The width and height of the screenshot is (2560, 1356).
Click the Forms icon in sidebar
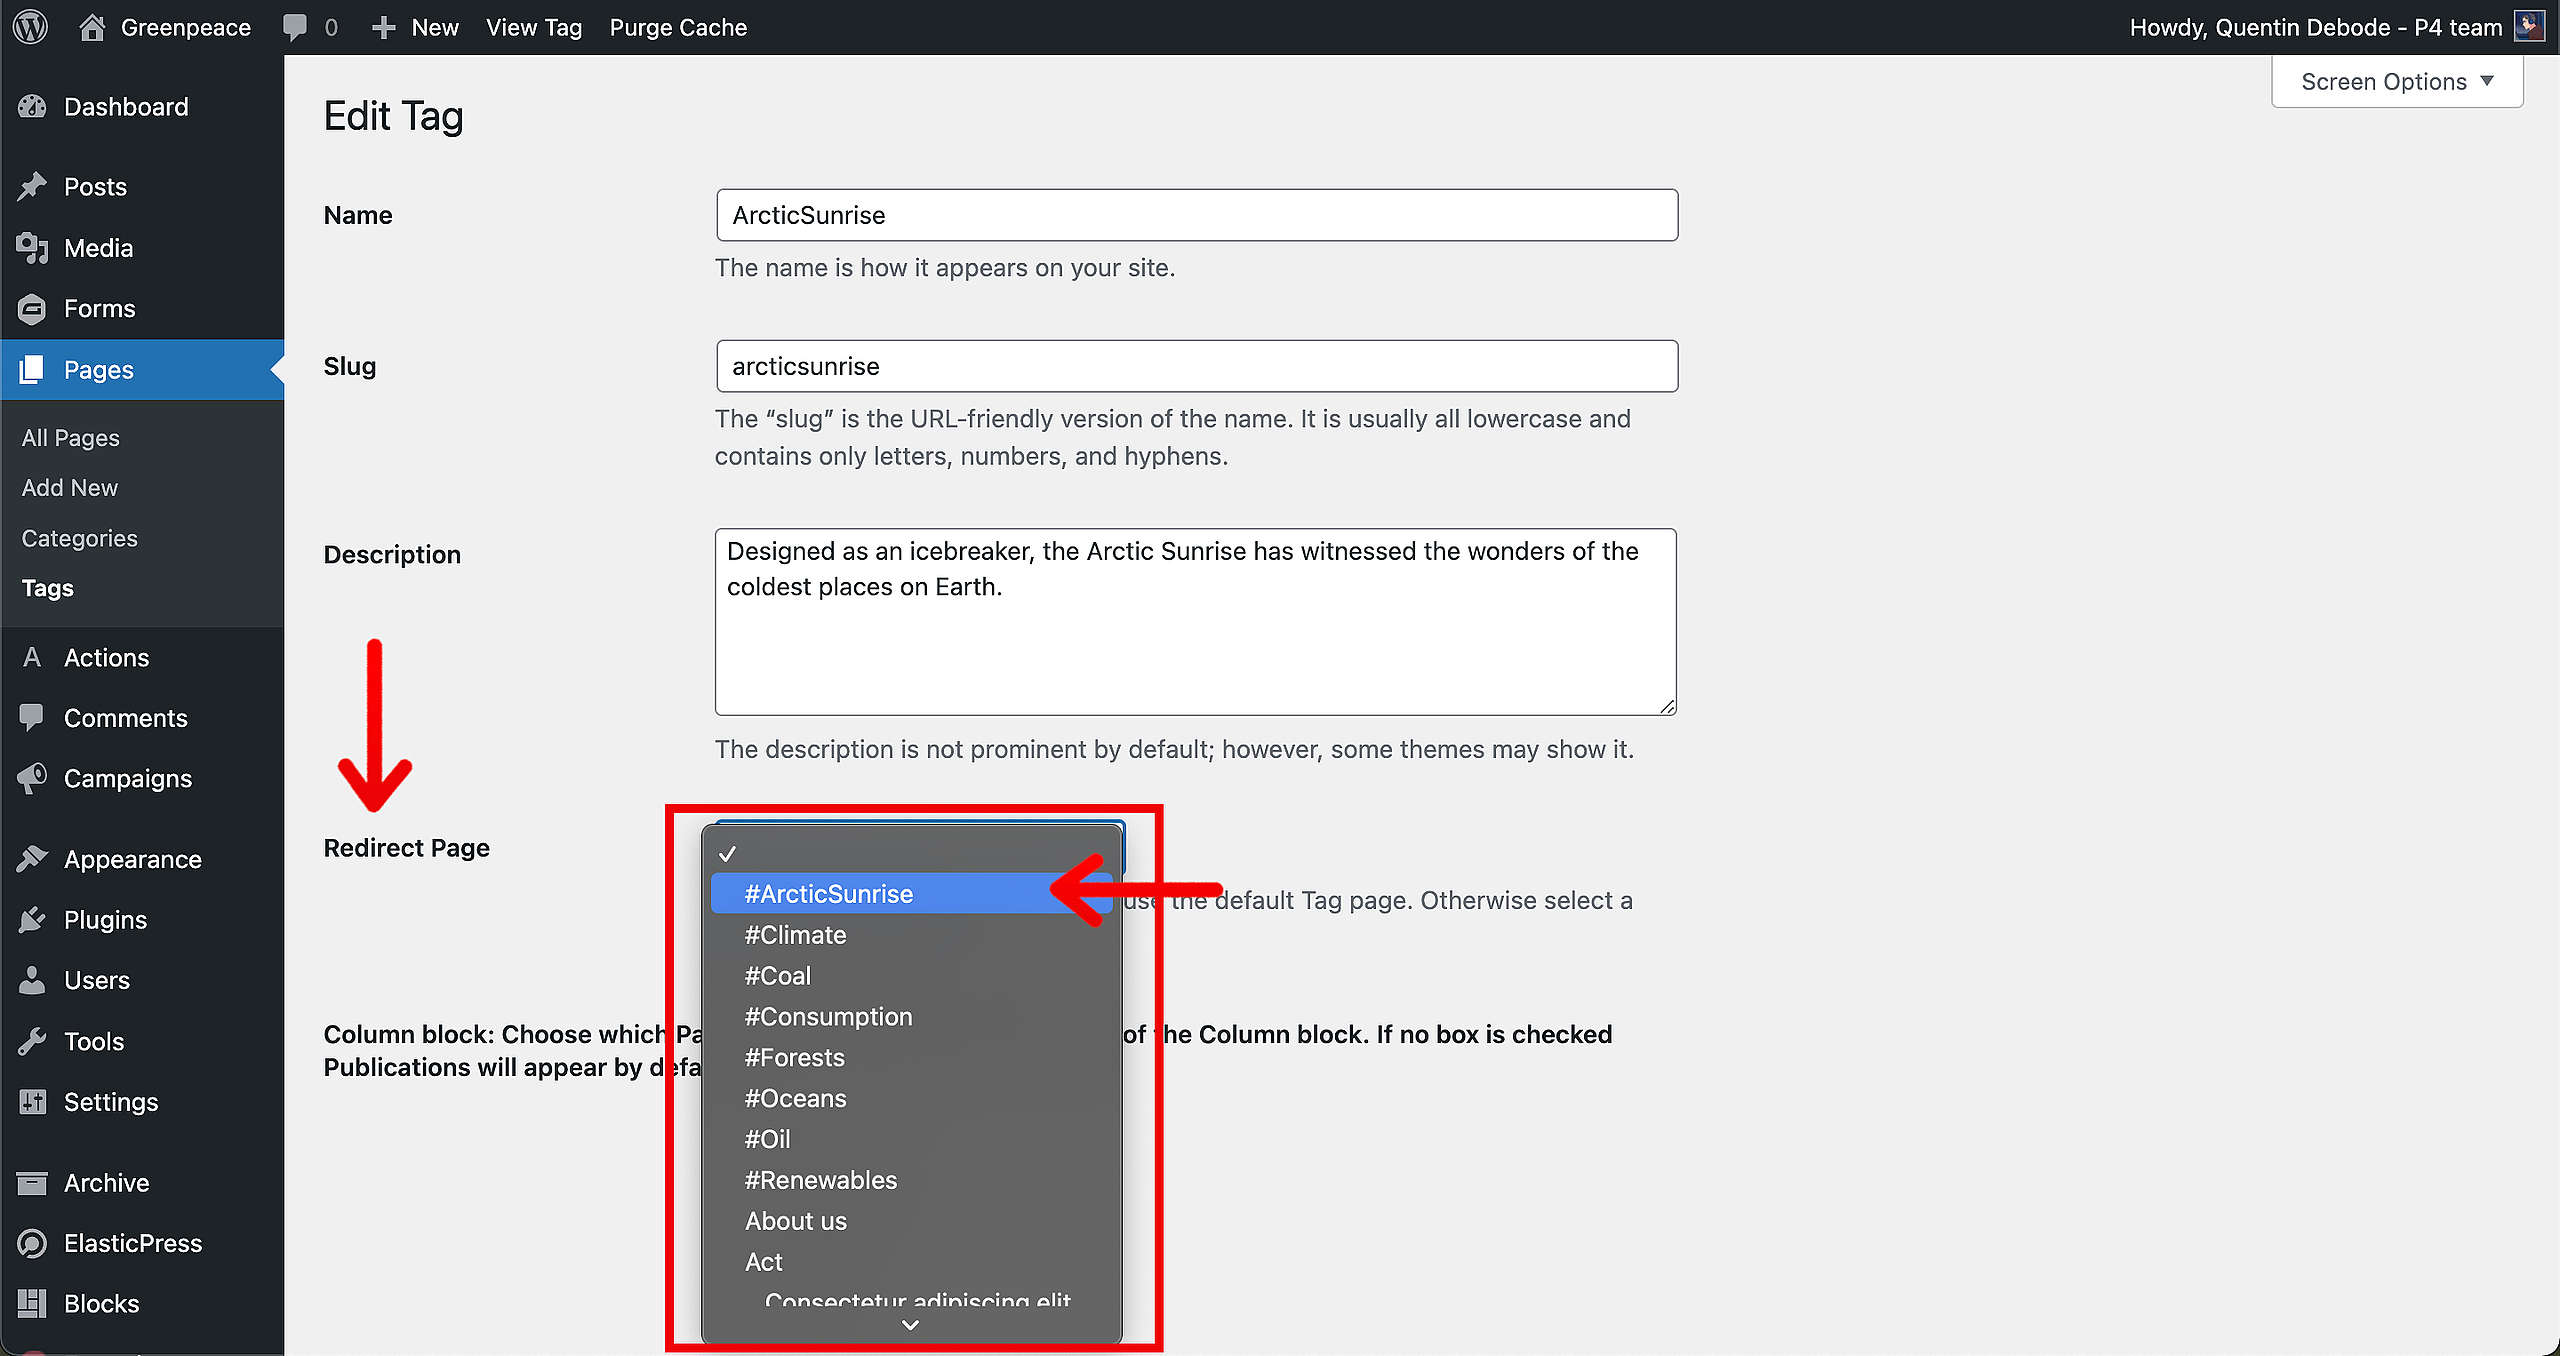[x=32, y=309]
